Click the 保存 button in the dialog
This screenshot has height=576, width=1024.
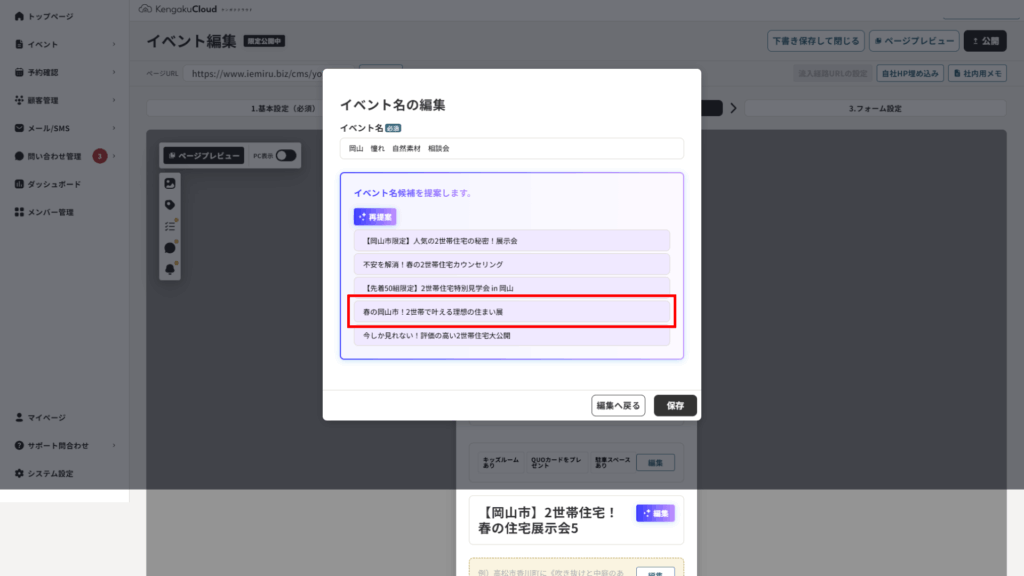pos(675,406)
